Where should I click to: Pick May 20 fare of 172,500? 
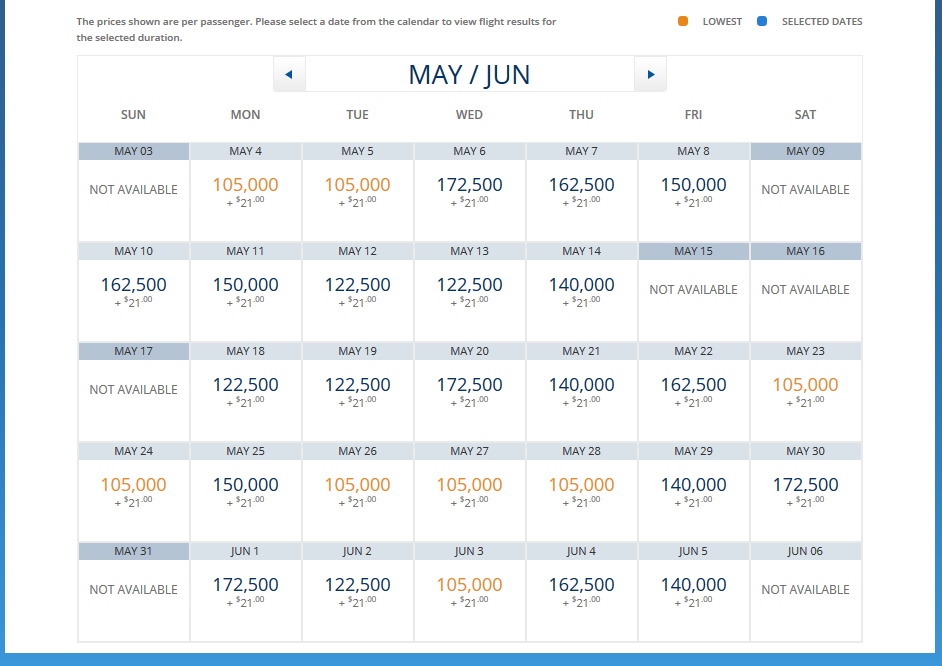[x=469, y=391]
